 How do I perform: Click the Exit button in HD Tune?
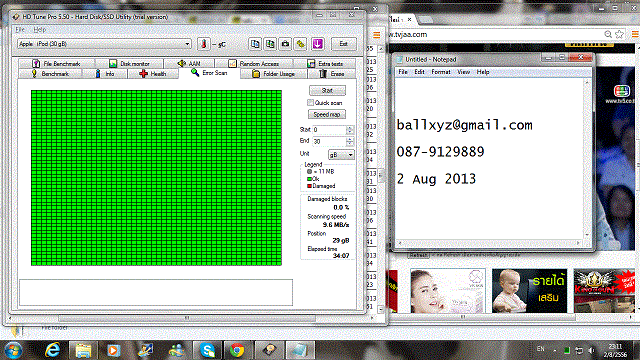coord(343,44)
